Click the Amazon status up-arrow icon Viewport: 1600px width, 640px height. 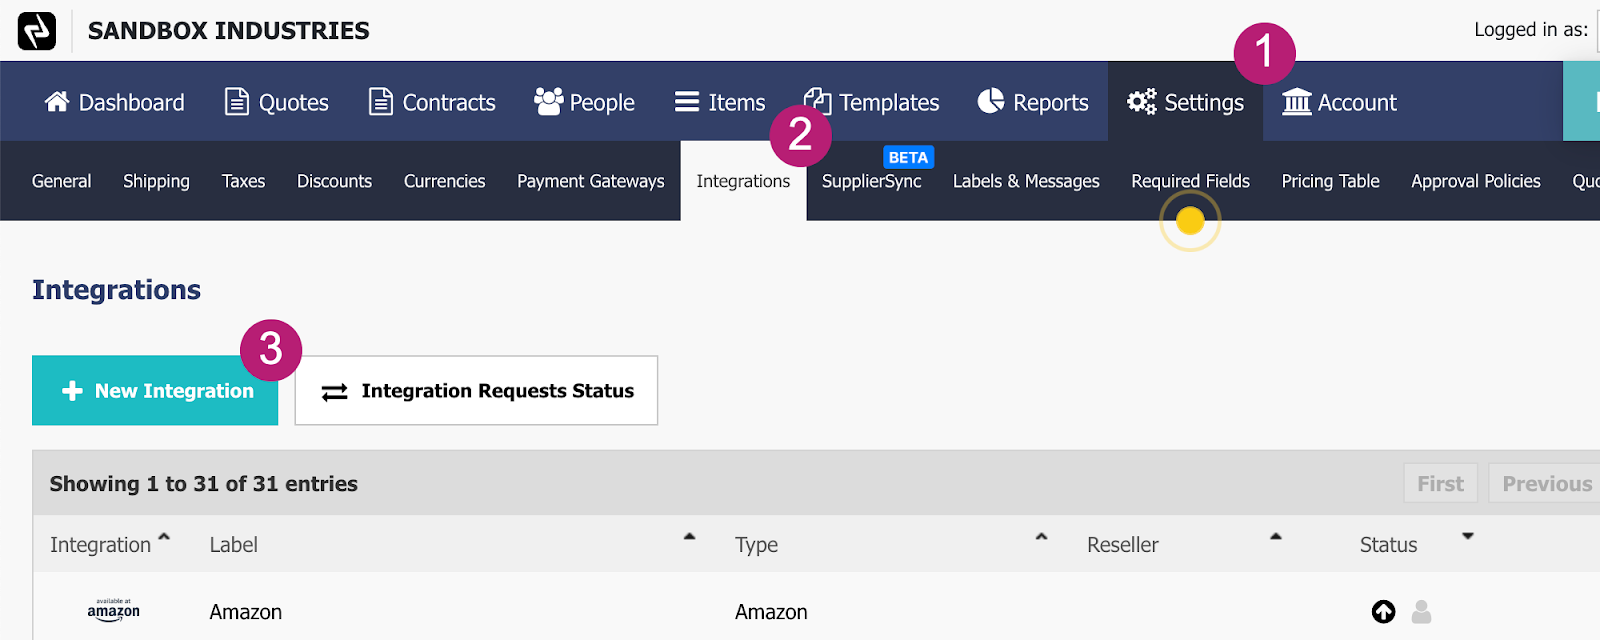pyautogui.click(x=1384, y=611)
